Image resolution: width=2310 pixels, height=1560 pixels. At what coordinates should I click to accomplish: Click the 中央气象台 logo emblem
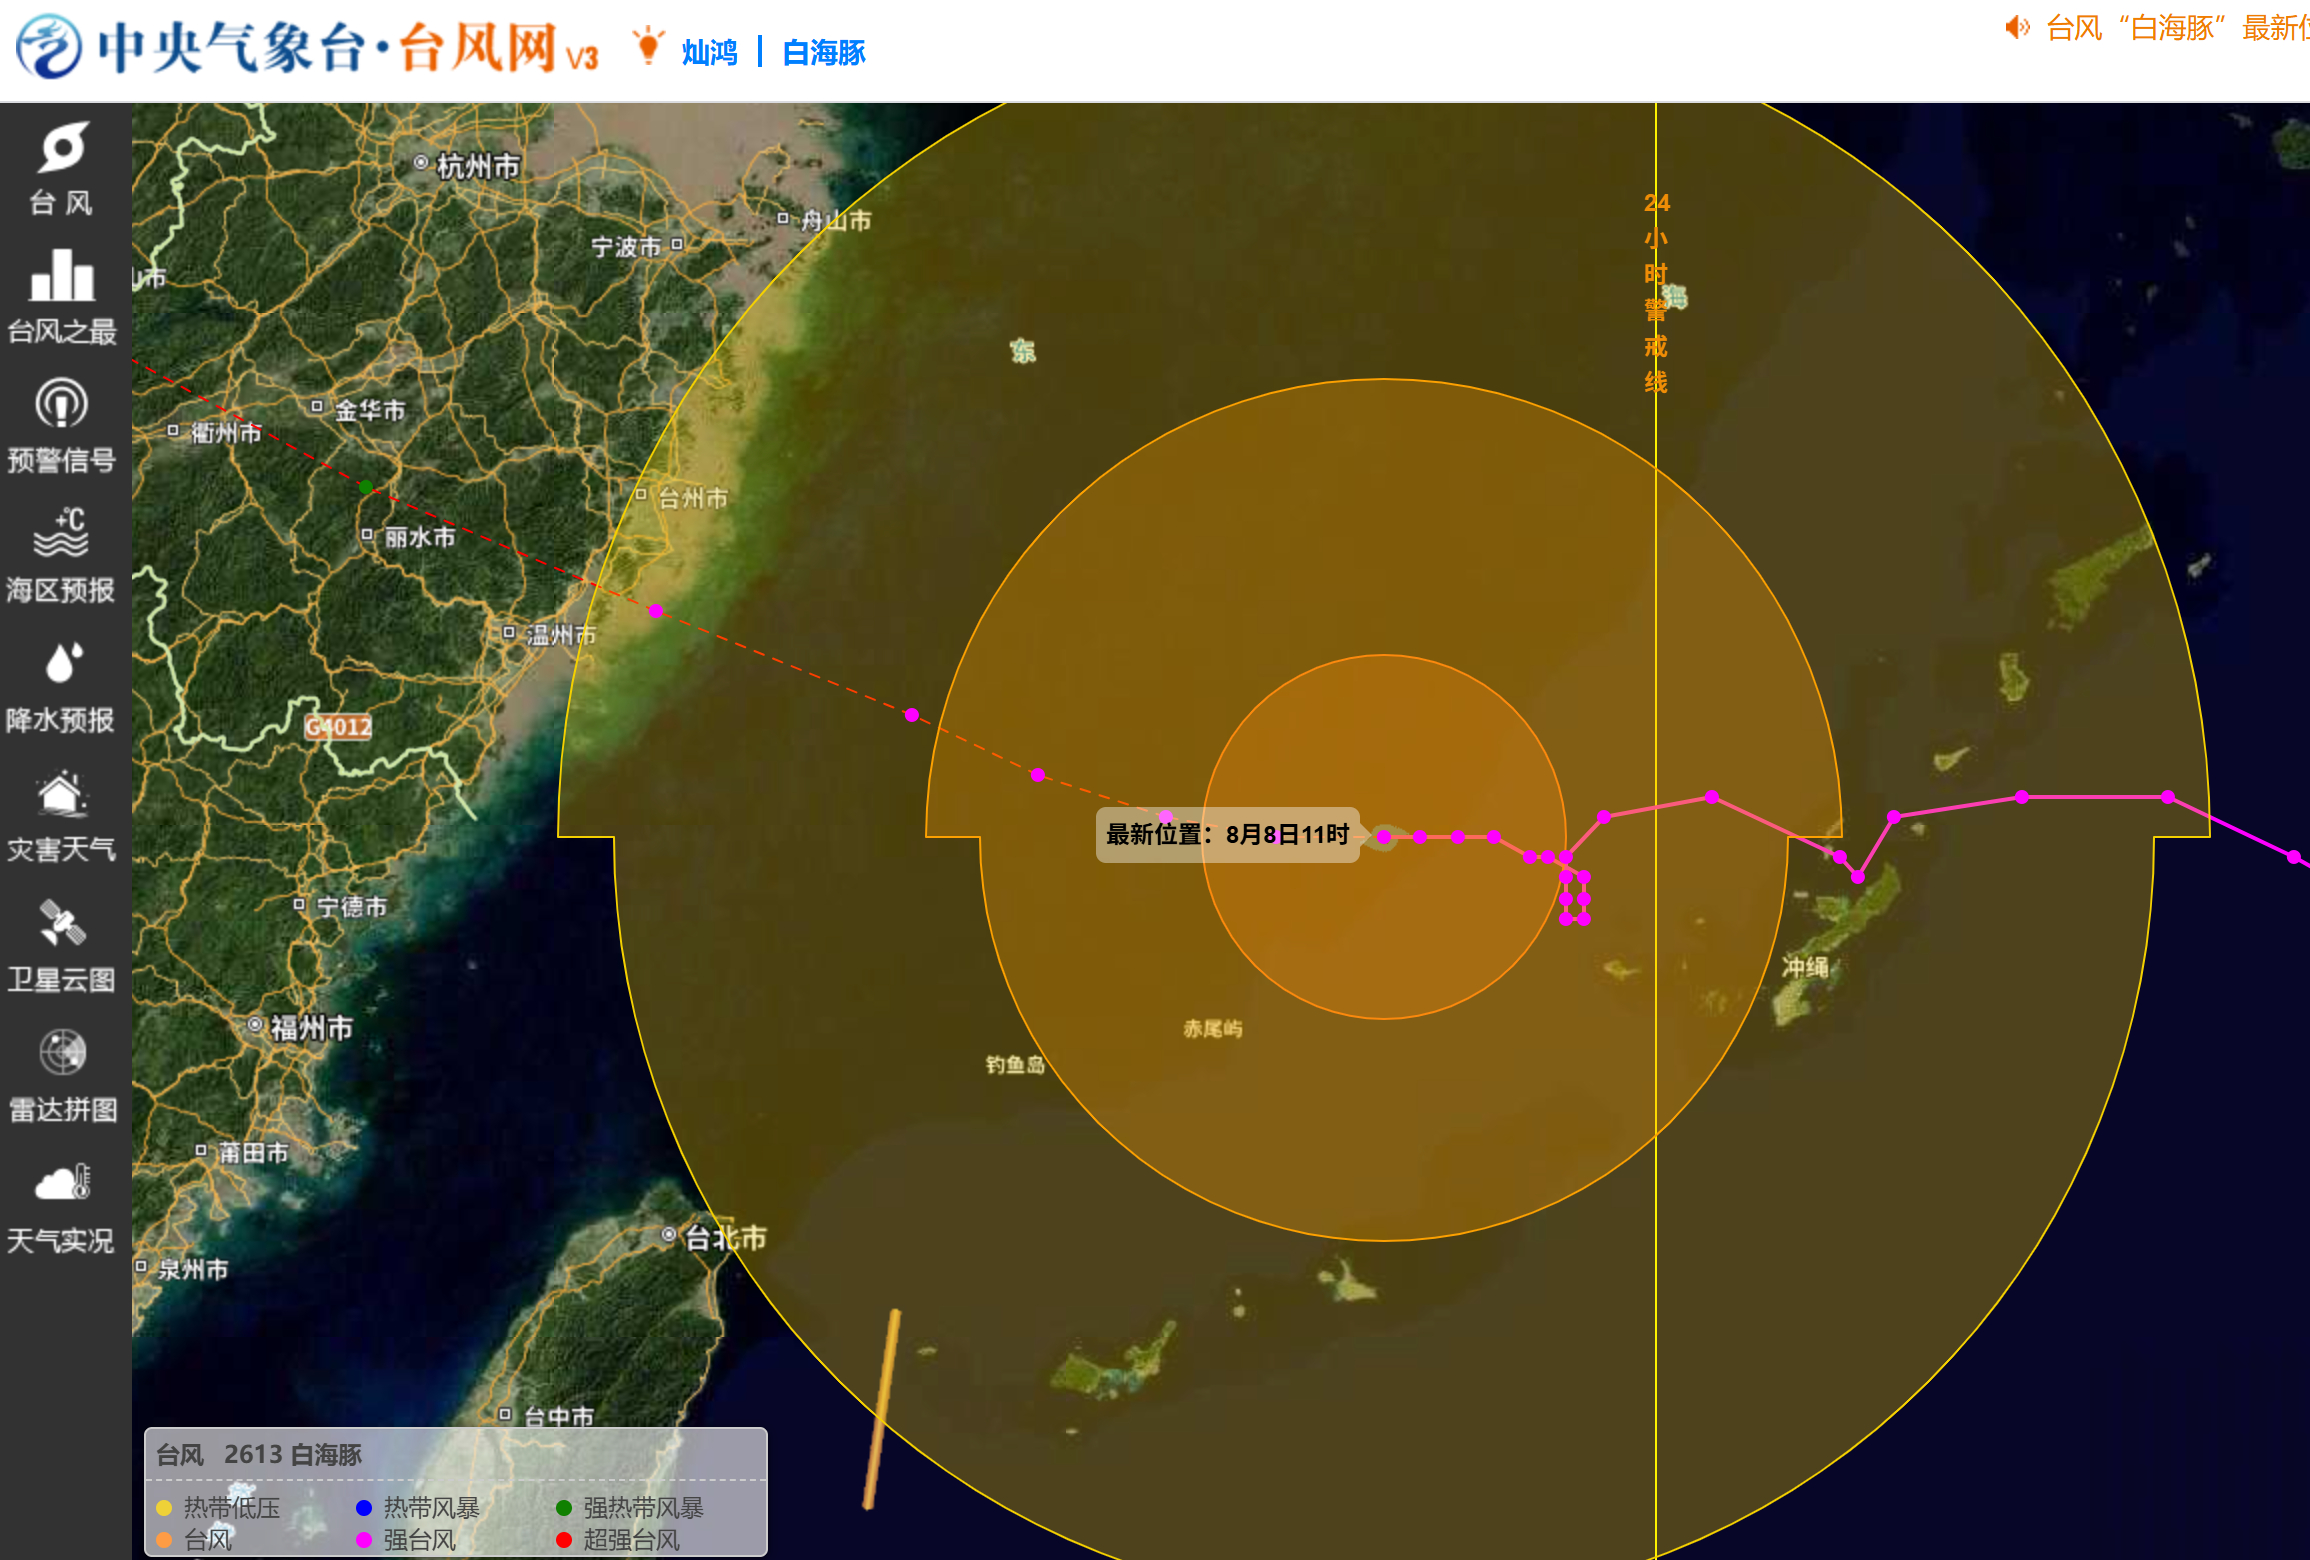click(x=50, y=47)
